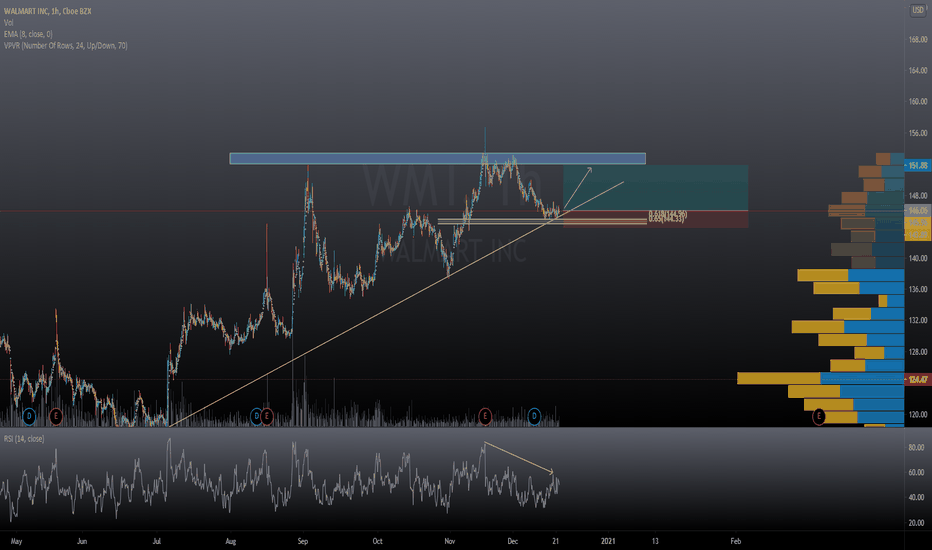This screenshot has height=550, width=932.
Task: Open the USD currency selector
Action: [918, 10]
